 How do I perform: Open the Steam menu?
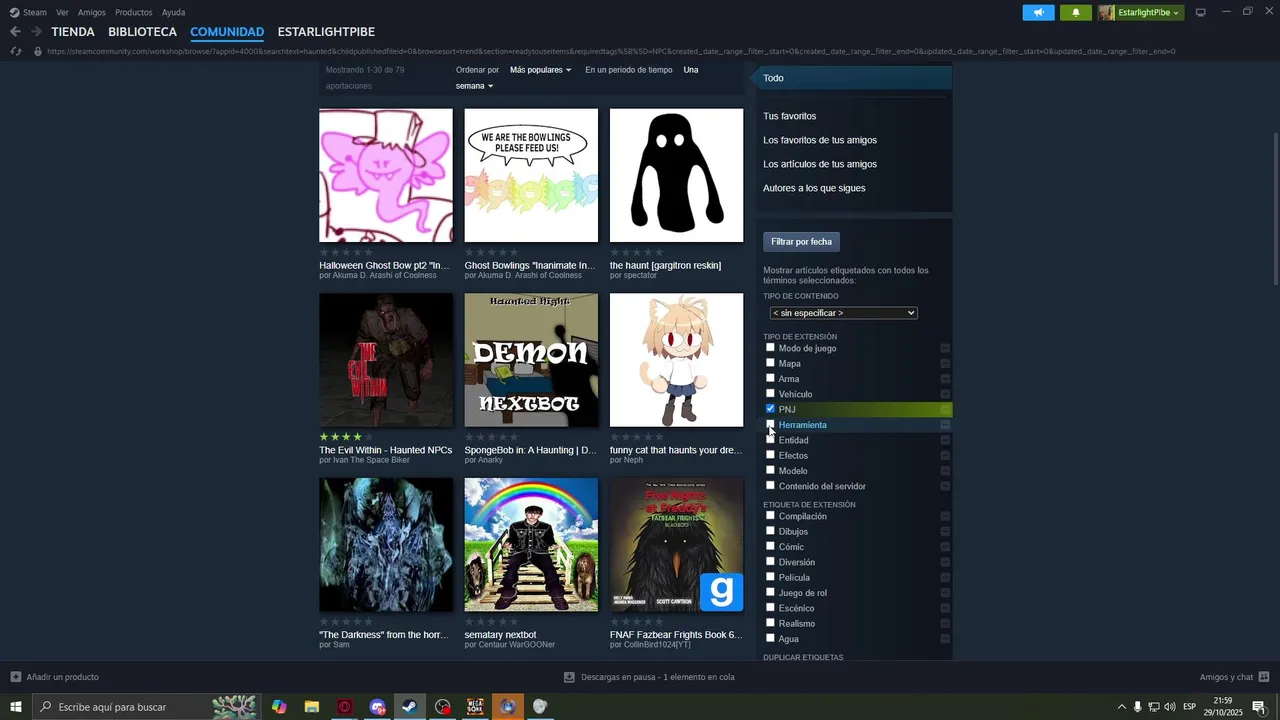point(35,12)
